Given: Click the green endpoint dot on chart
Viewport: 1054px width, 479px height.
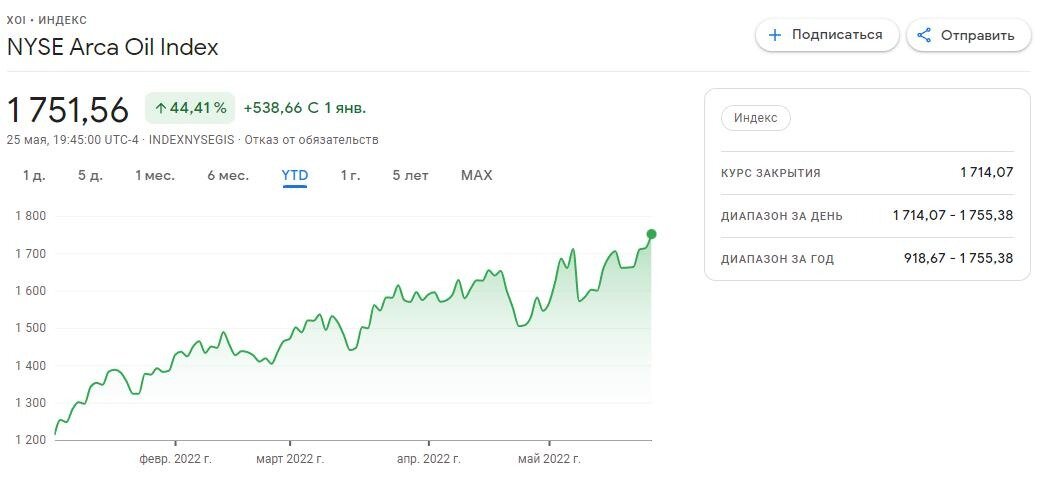Looking at the screenshot, I should (651, 234).
